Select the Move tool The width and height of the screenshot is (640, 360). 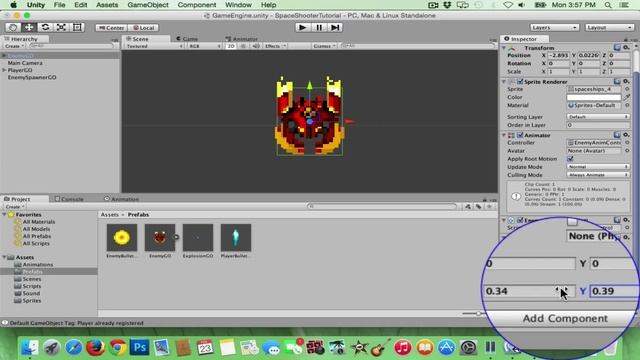[29, 27]
